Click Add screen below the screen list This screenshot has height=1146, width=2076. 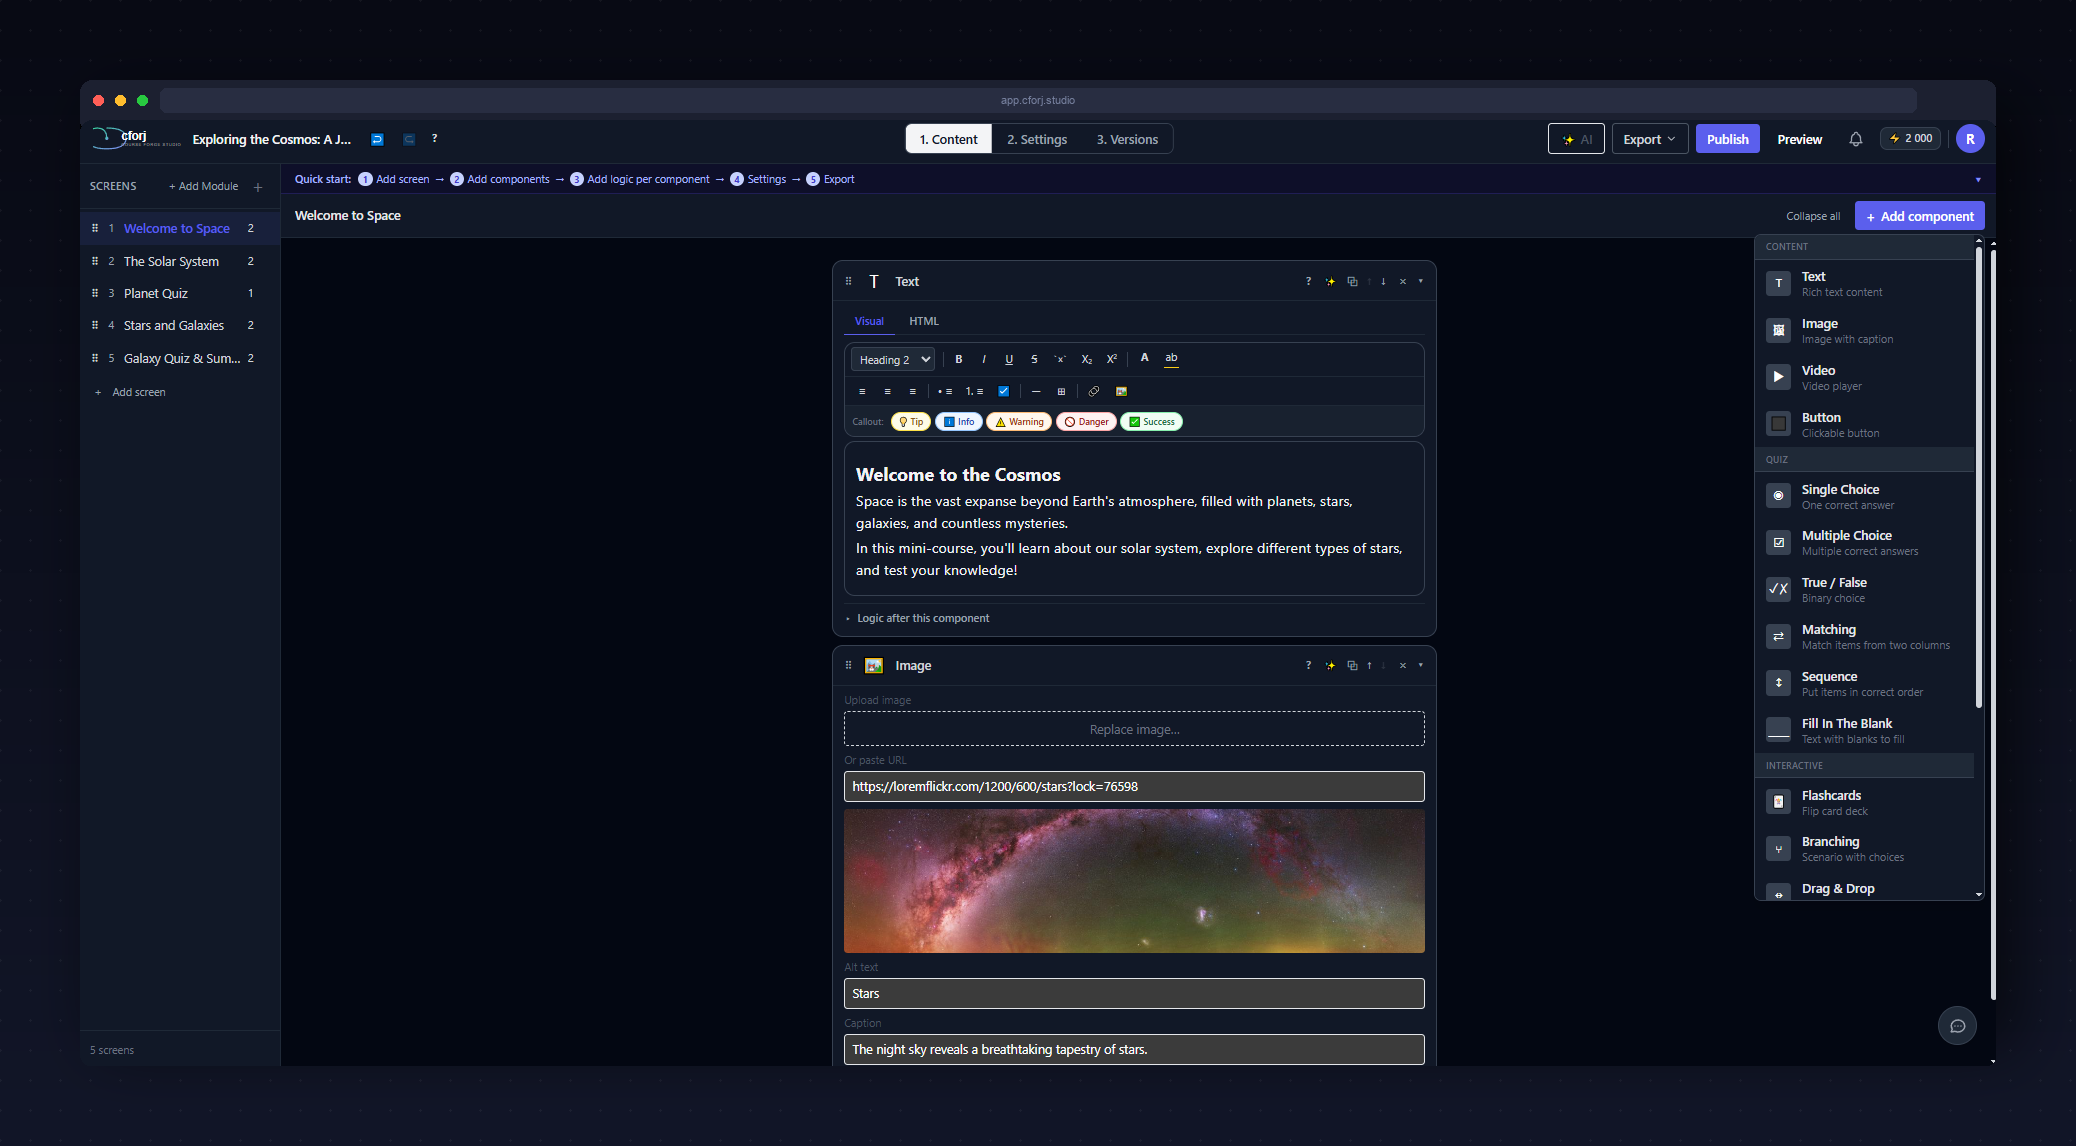[132, 392]
